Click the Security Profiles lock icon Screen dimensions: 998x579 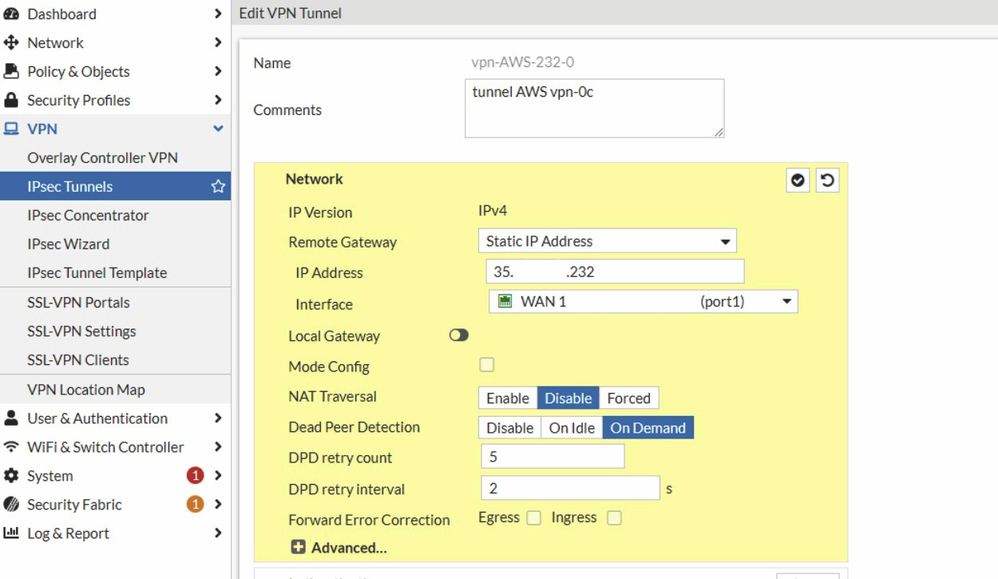click(12, 100)
